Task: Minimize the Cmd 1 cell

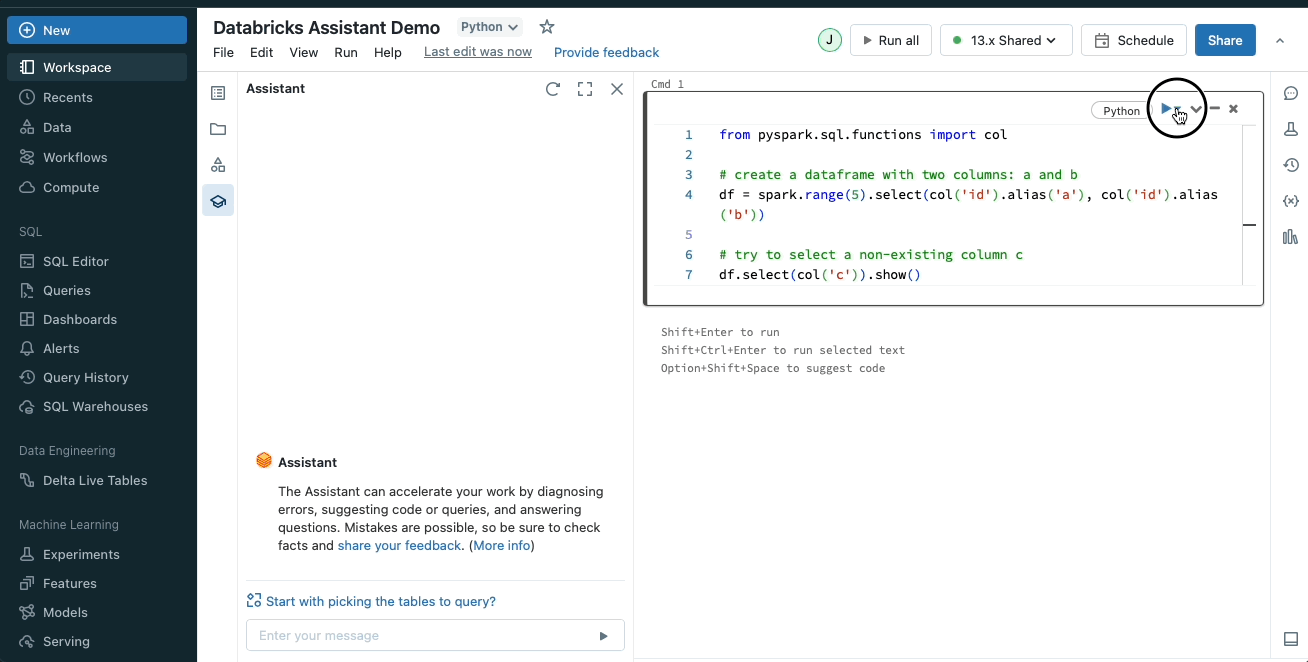Action: [x=1215, y=109]
